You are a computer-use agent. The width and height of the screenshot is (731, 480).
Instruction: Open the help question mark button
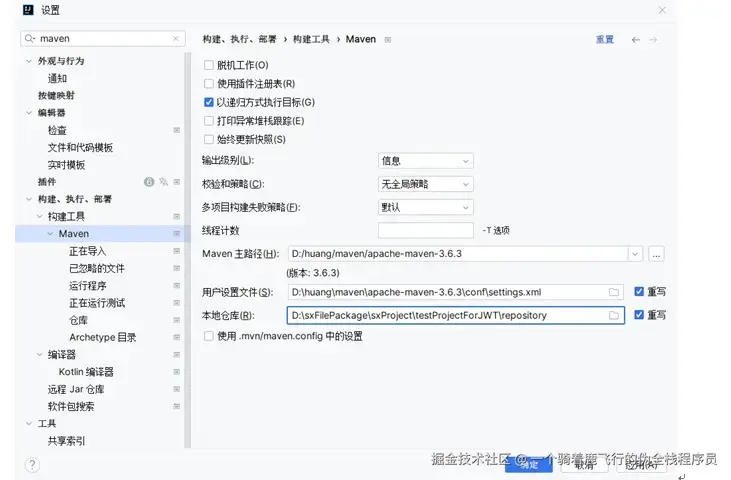32,465
